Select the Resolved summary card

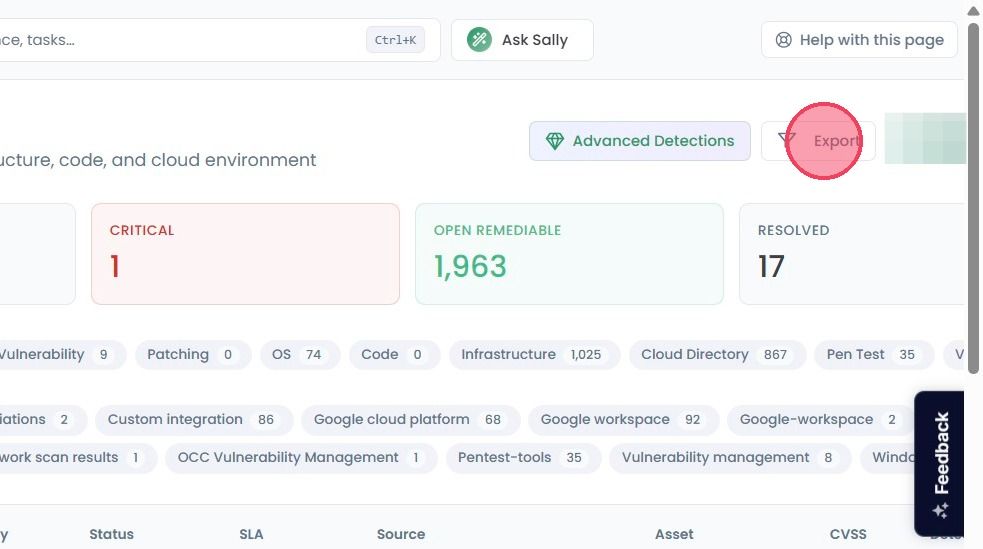tap(853, 254)
